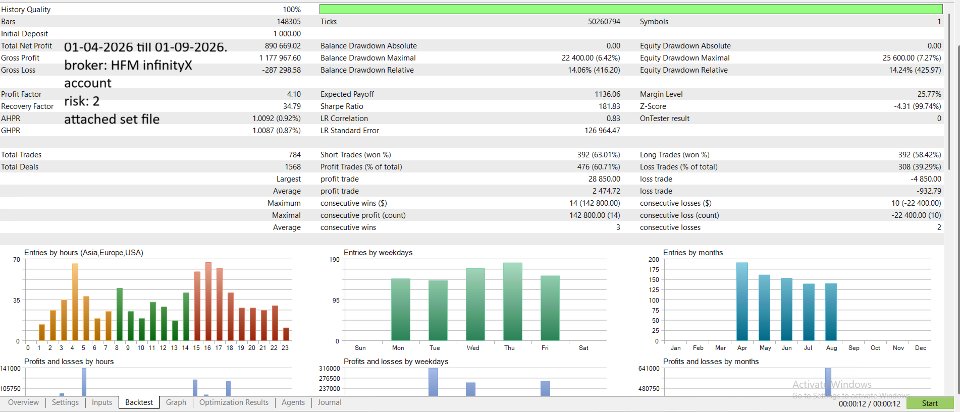Click the Margin Level value 25.77%

coord(928,94)
